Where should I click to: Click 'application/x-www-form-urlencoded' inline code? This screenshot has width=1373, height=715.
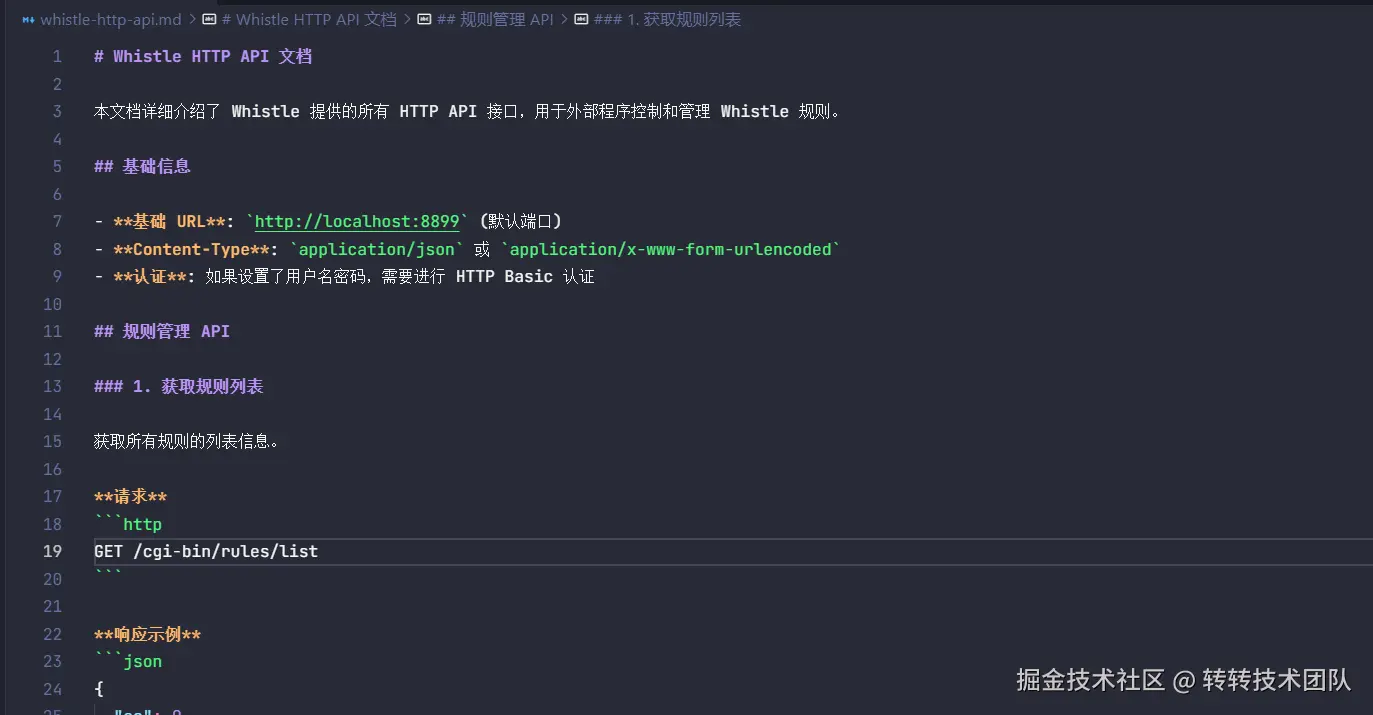tap(671, 249)
